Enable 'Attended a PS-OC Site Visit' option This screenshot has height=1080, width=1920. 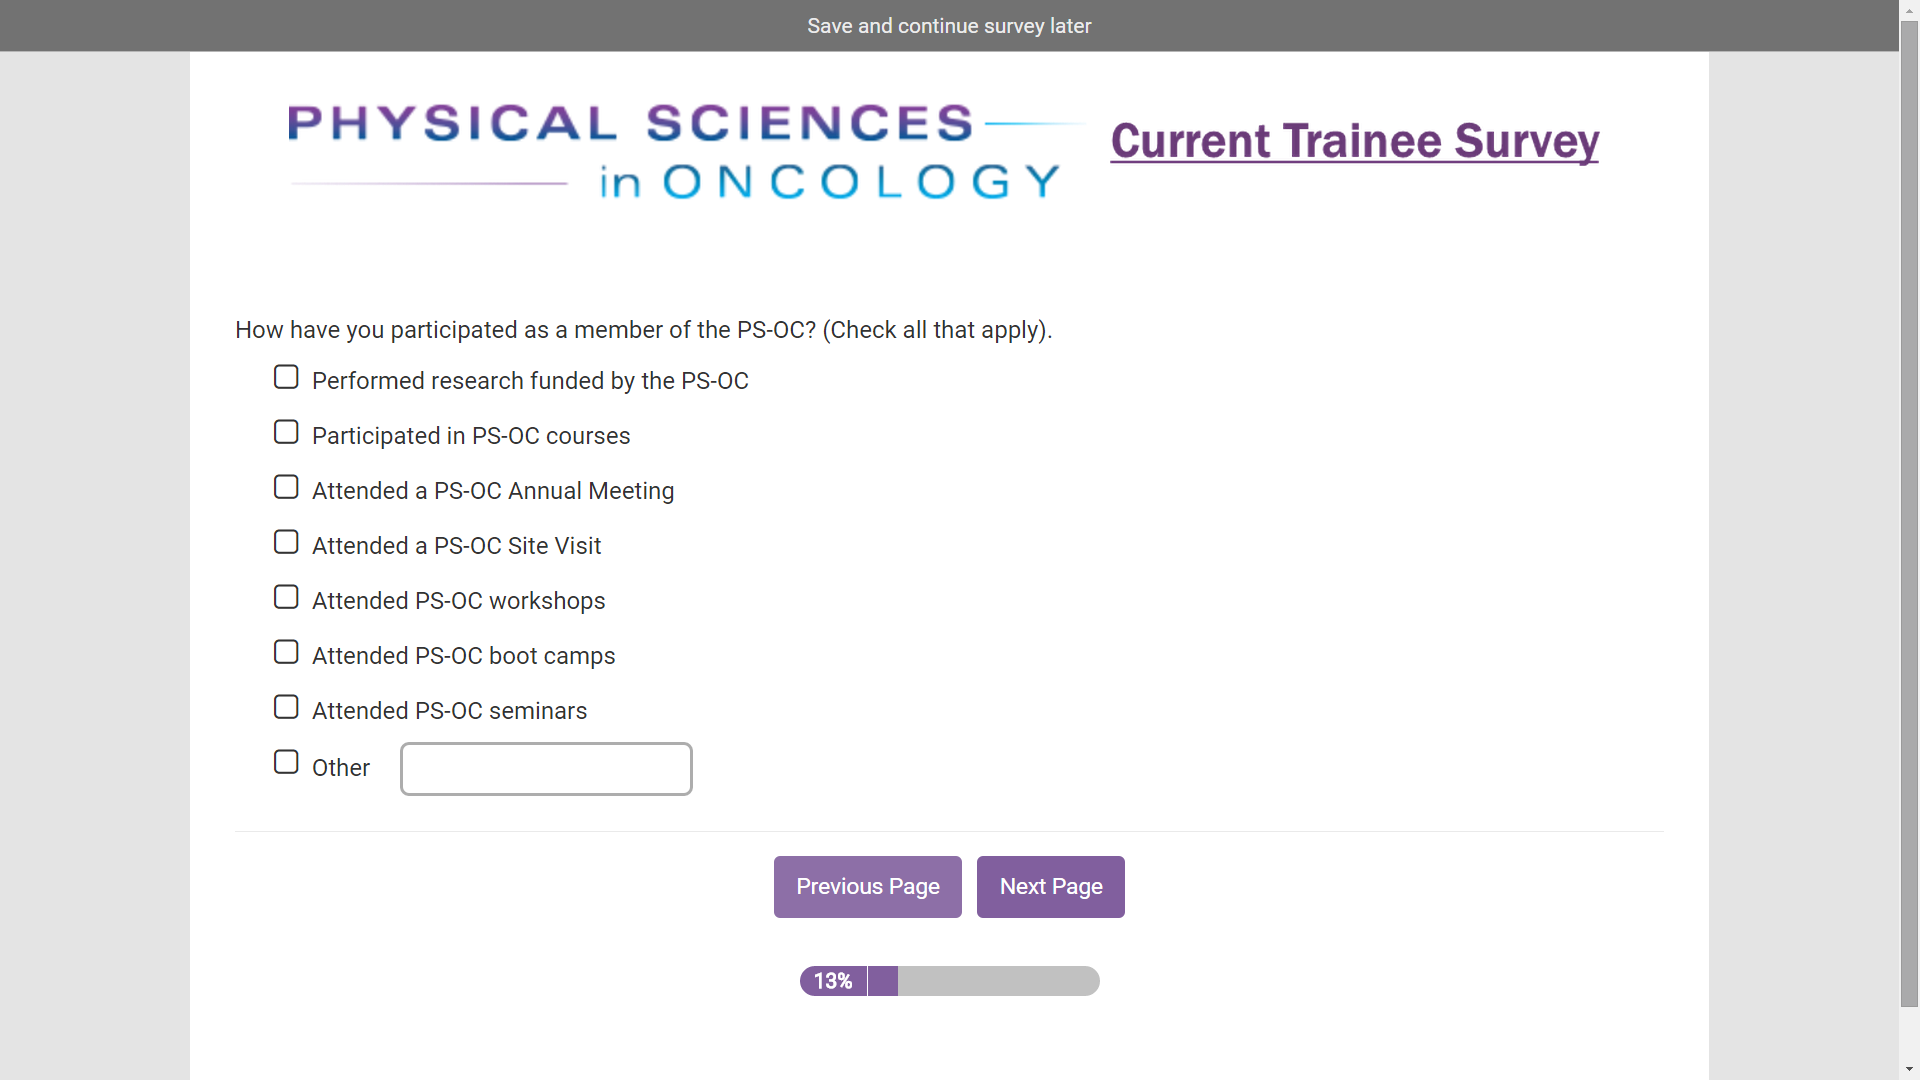pos(286,542)
